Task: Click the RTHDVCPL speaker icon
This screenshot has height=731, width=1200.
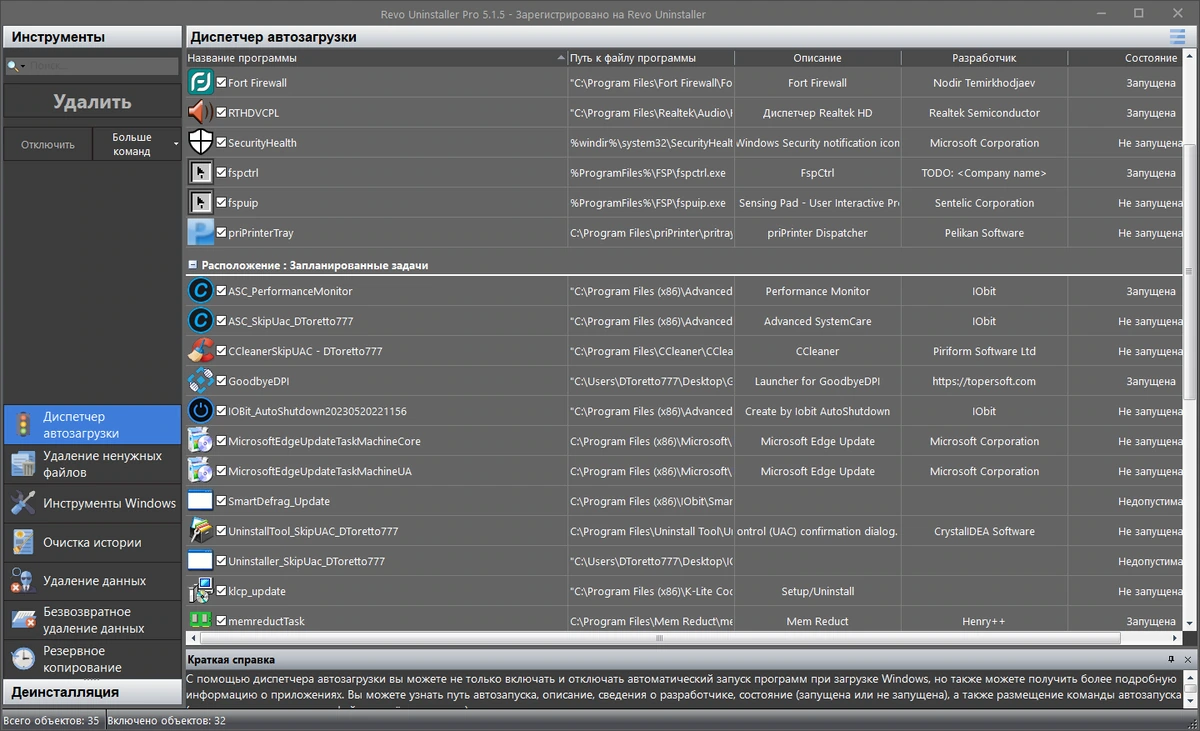Action: tap(201, 113)
